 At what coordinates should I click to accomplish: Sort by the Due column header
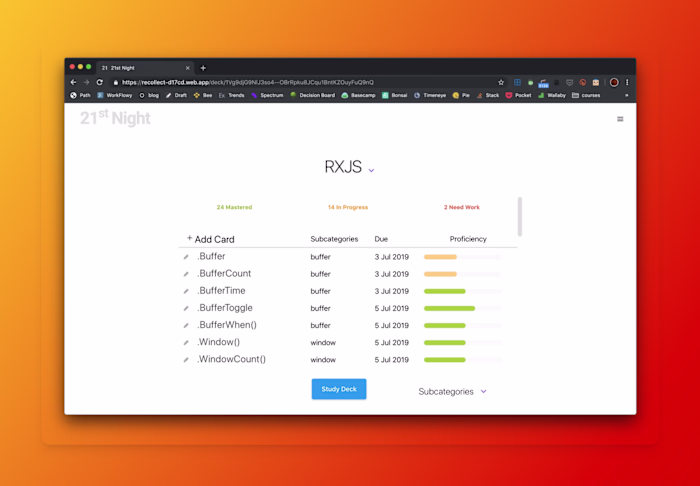pos(381,239)
